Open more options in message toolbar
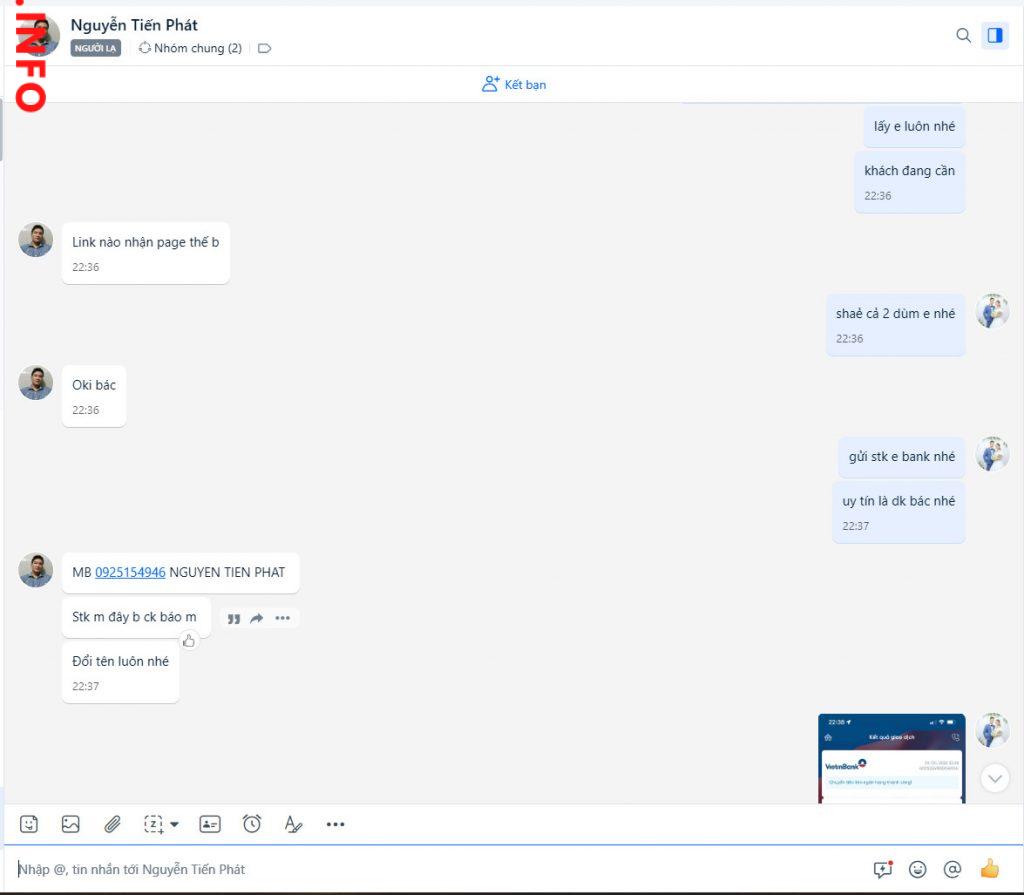Screen dimensions: 1024x895 click(335, 824)
